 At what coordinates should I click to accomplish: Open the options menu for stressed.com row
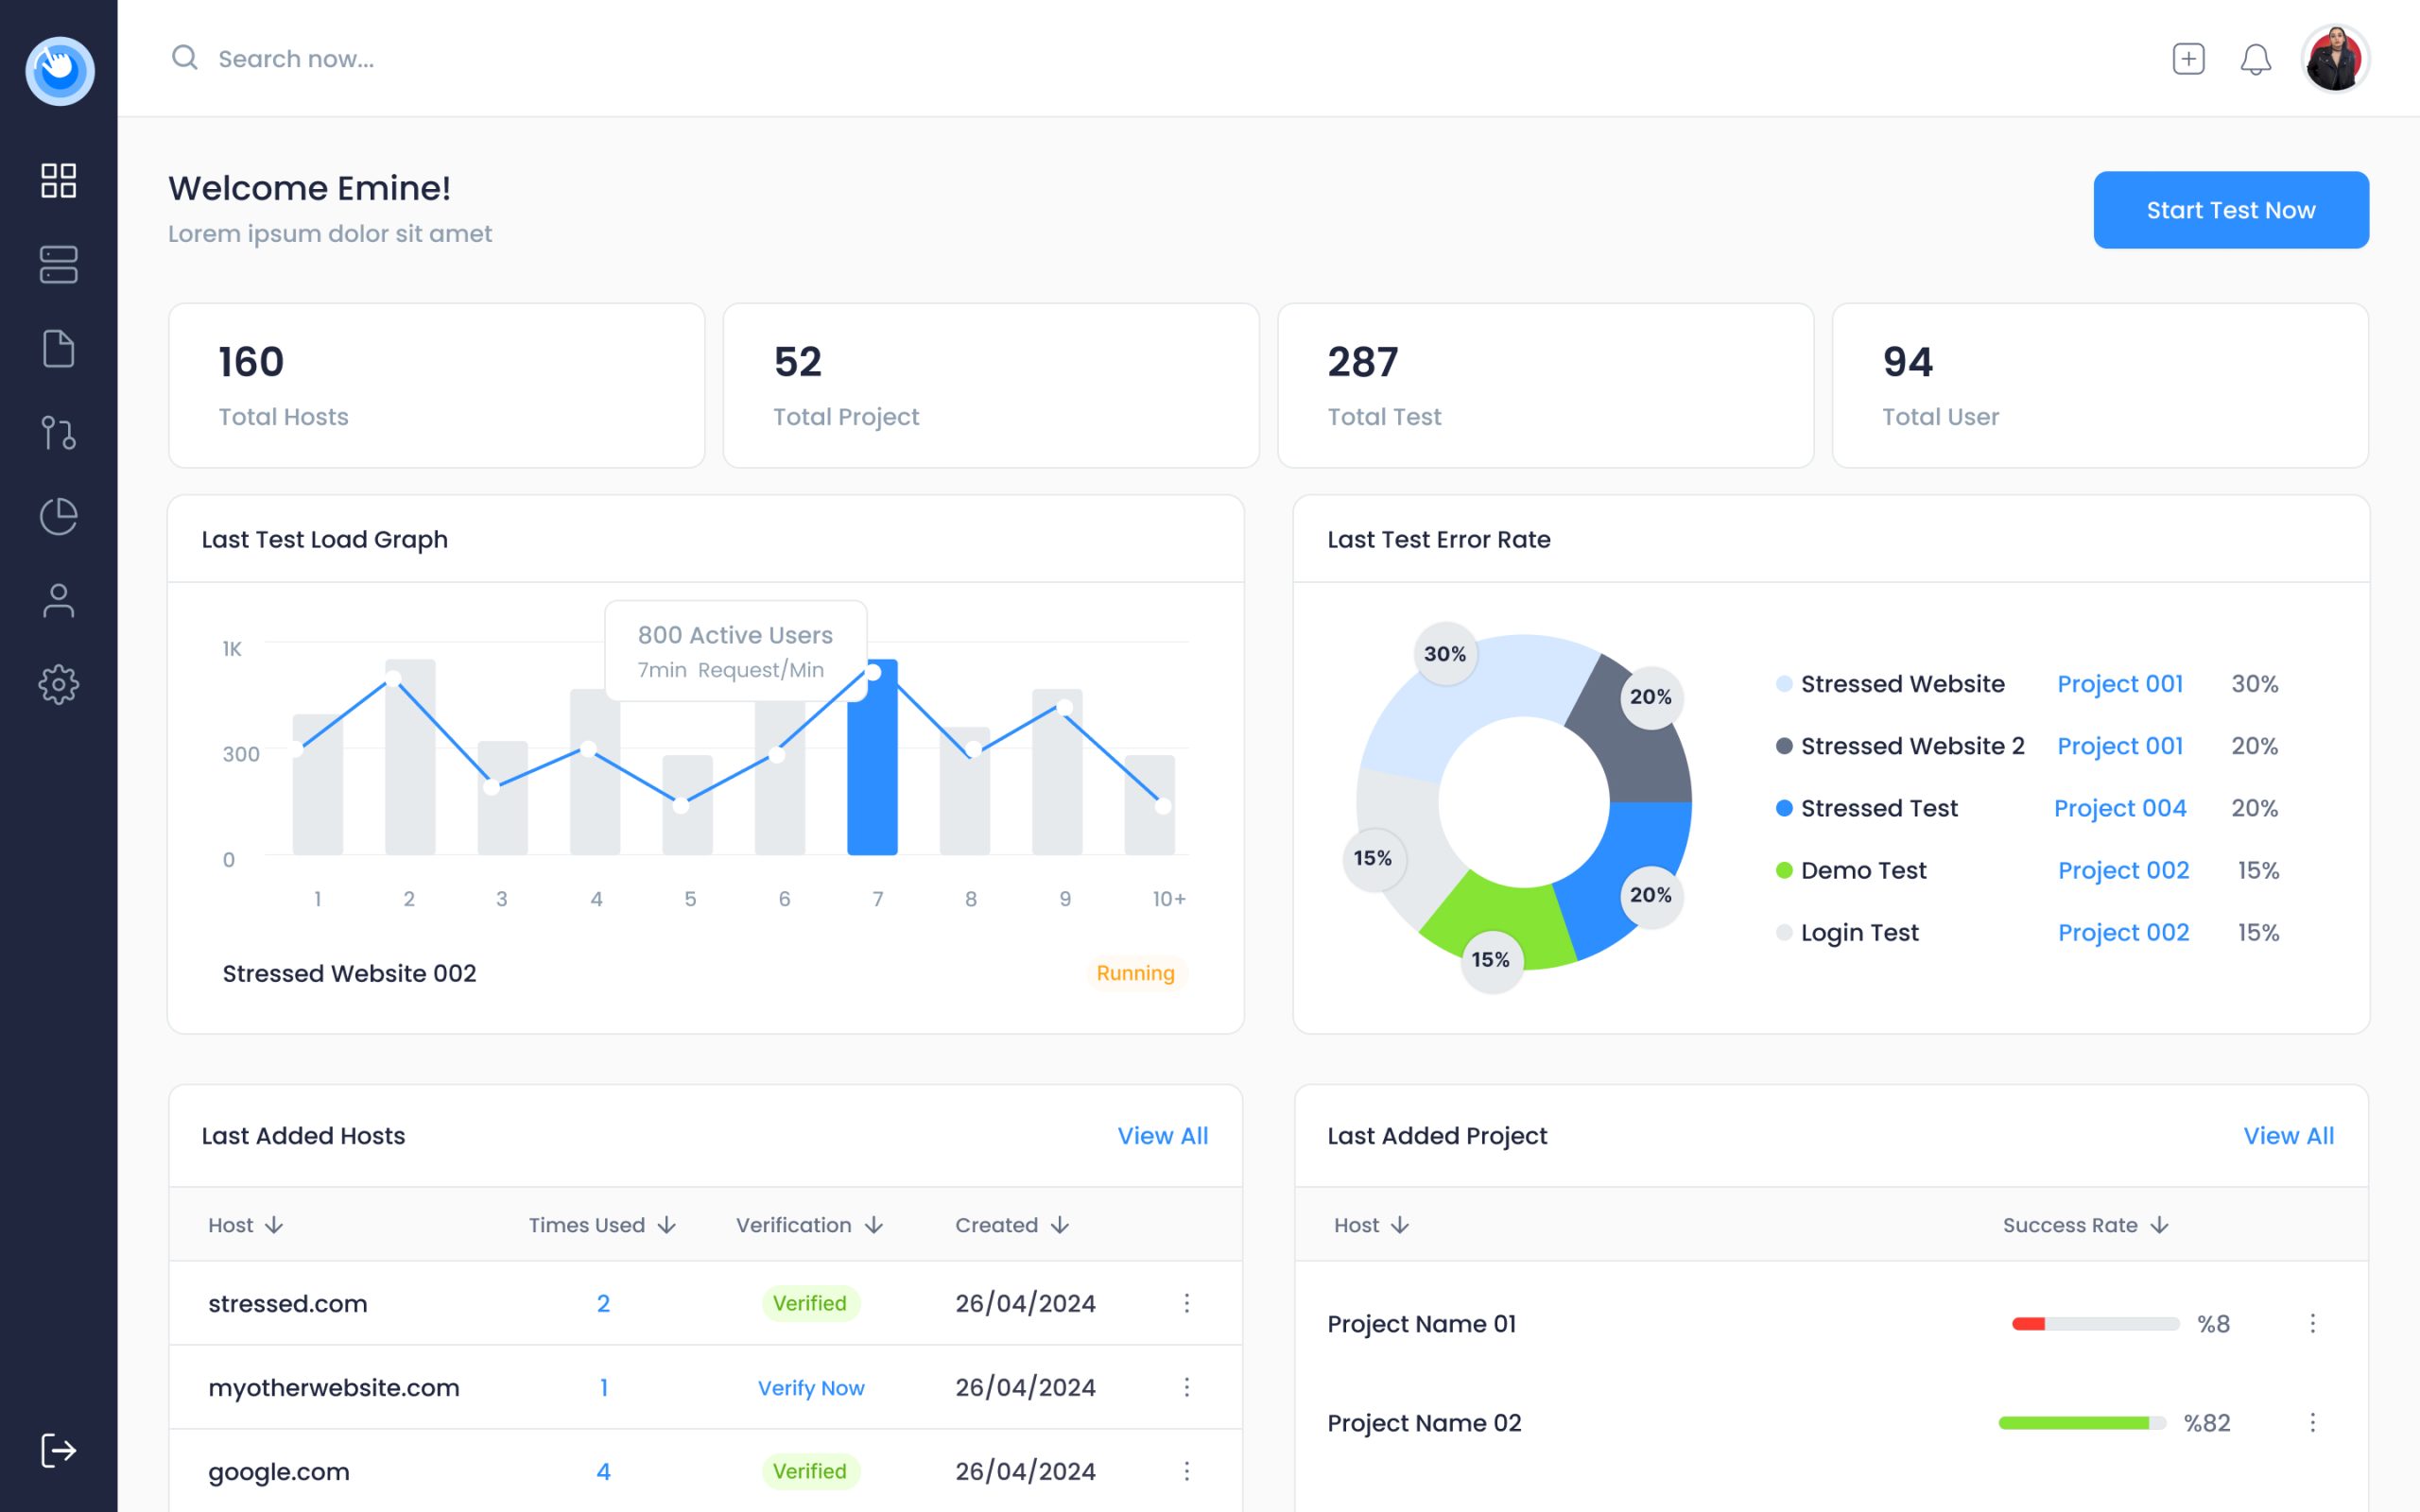point(1188,1303)
